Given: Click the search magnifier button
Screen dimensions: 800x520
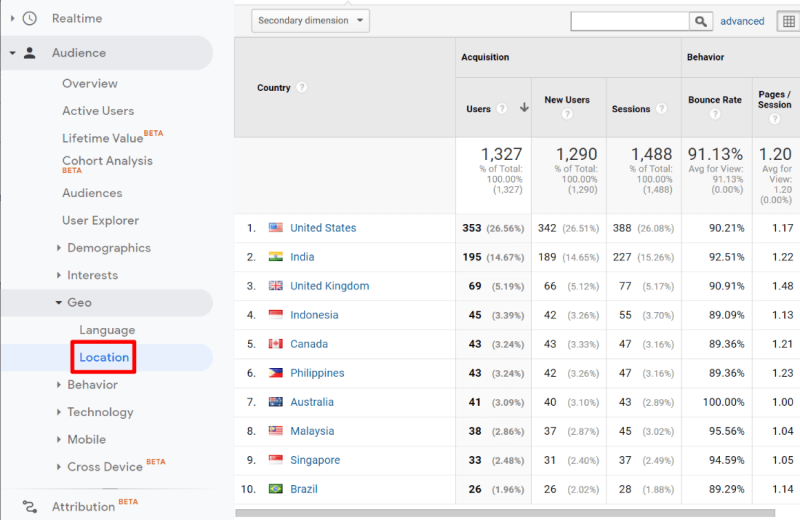Looking at the screenshot, I should (701, 21).
